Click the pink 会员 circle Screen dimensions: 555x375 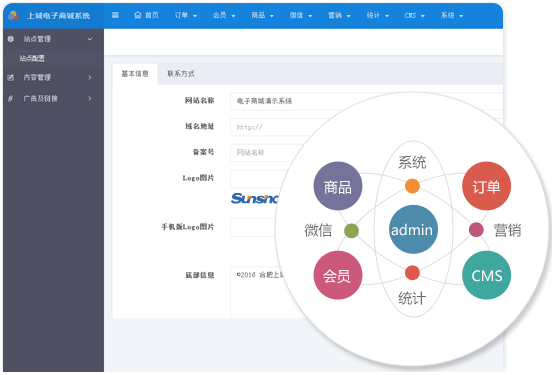pyautogui.click(x=338, y=275)
